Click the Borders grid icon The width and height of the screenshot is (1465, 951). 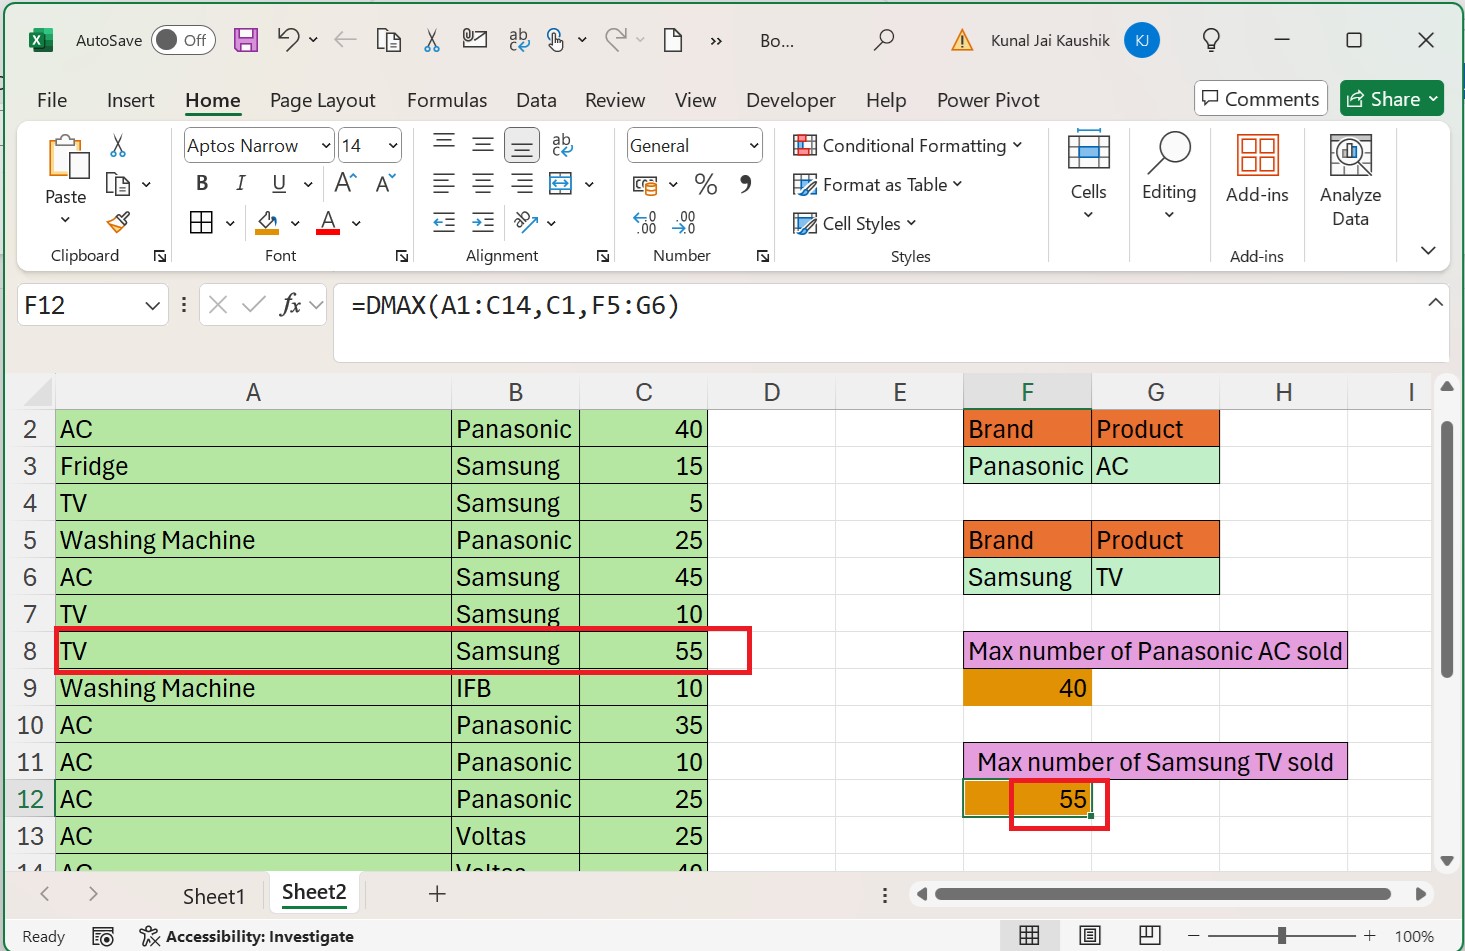(201, 222)
